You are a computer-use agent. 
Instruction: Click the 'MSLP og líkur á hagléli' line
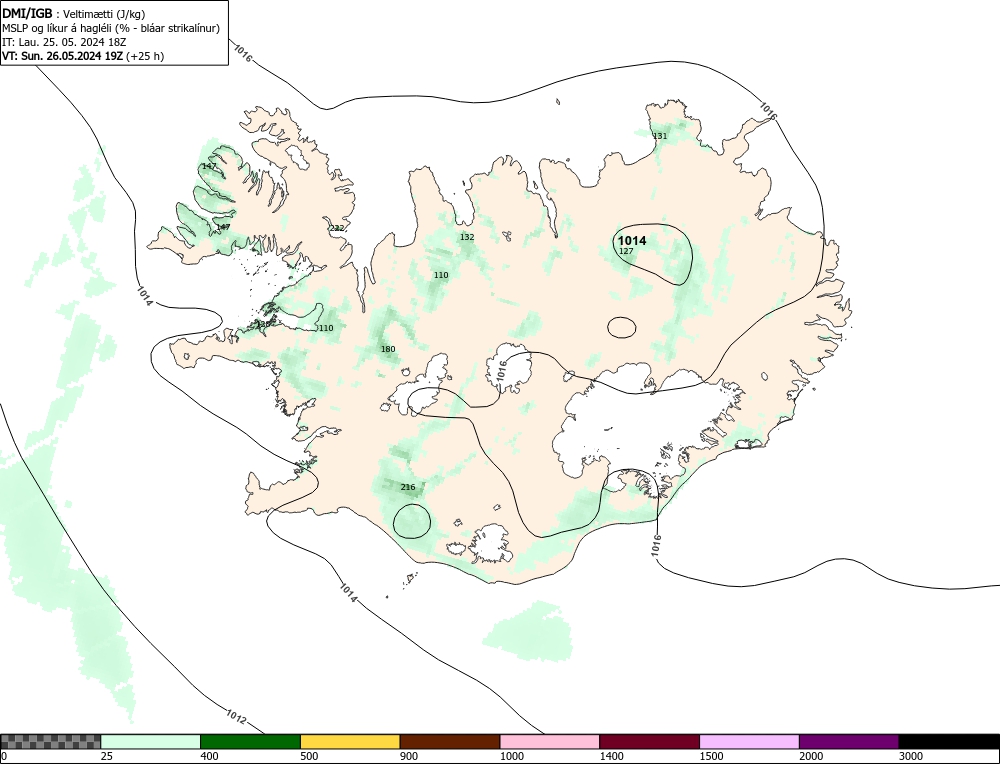point(111,28)
